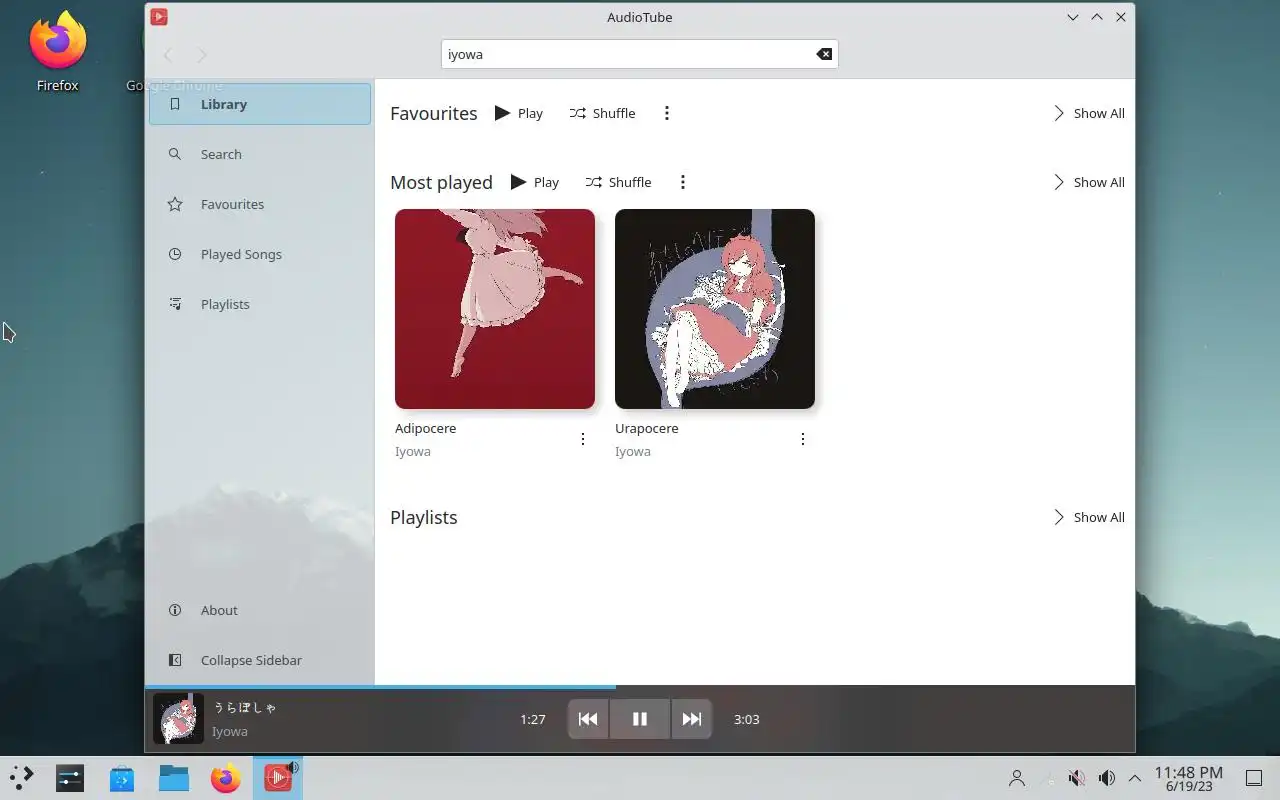
Task: Open the file manager from the taskbar
Action: [x=174, y=777]
